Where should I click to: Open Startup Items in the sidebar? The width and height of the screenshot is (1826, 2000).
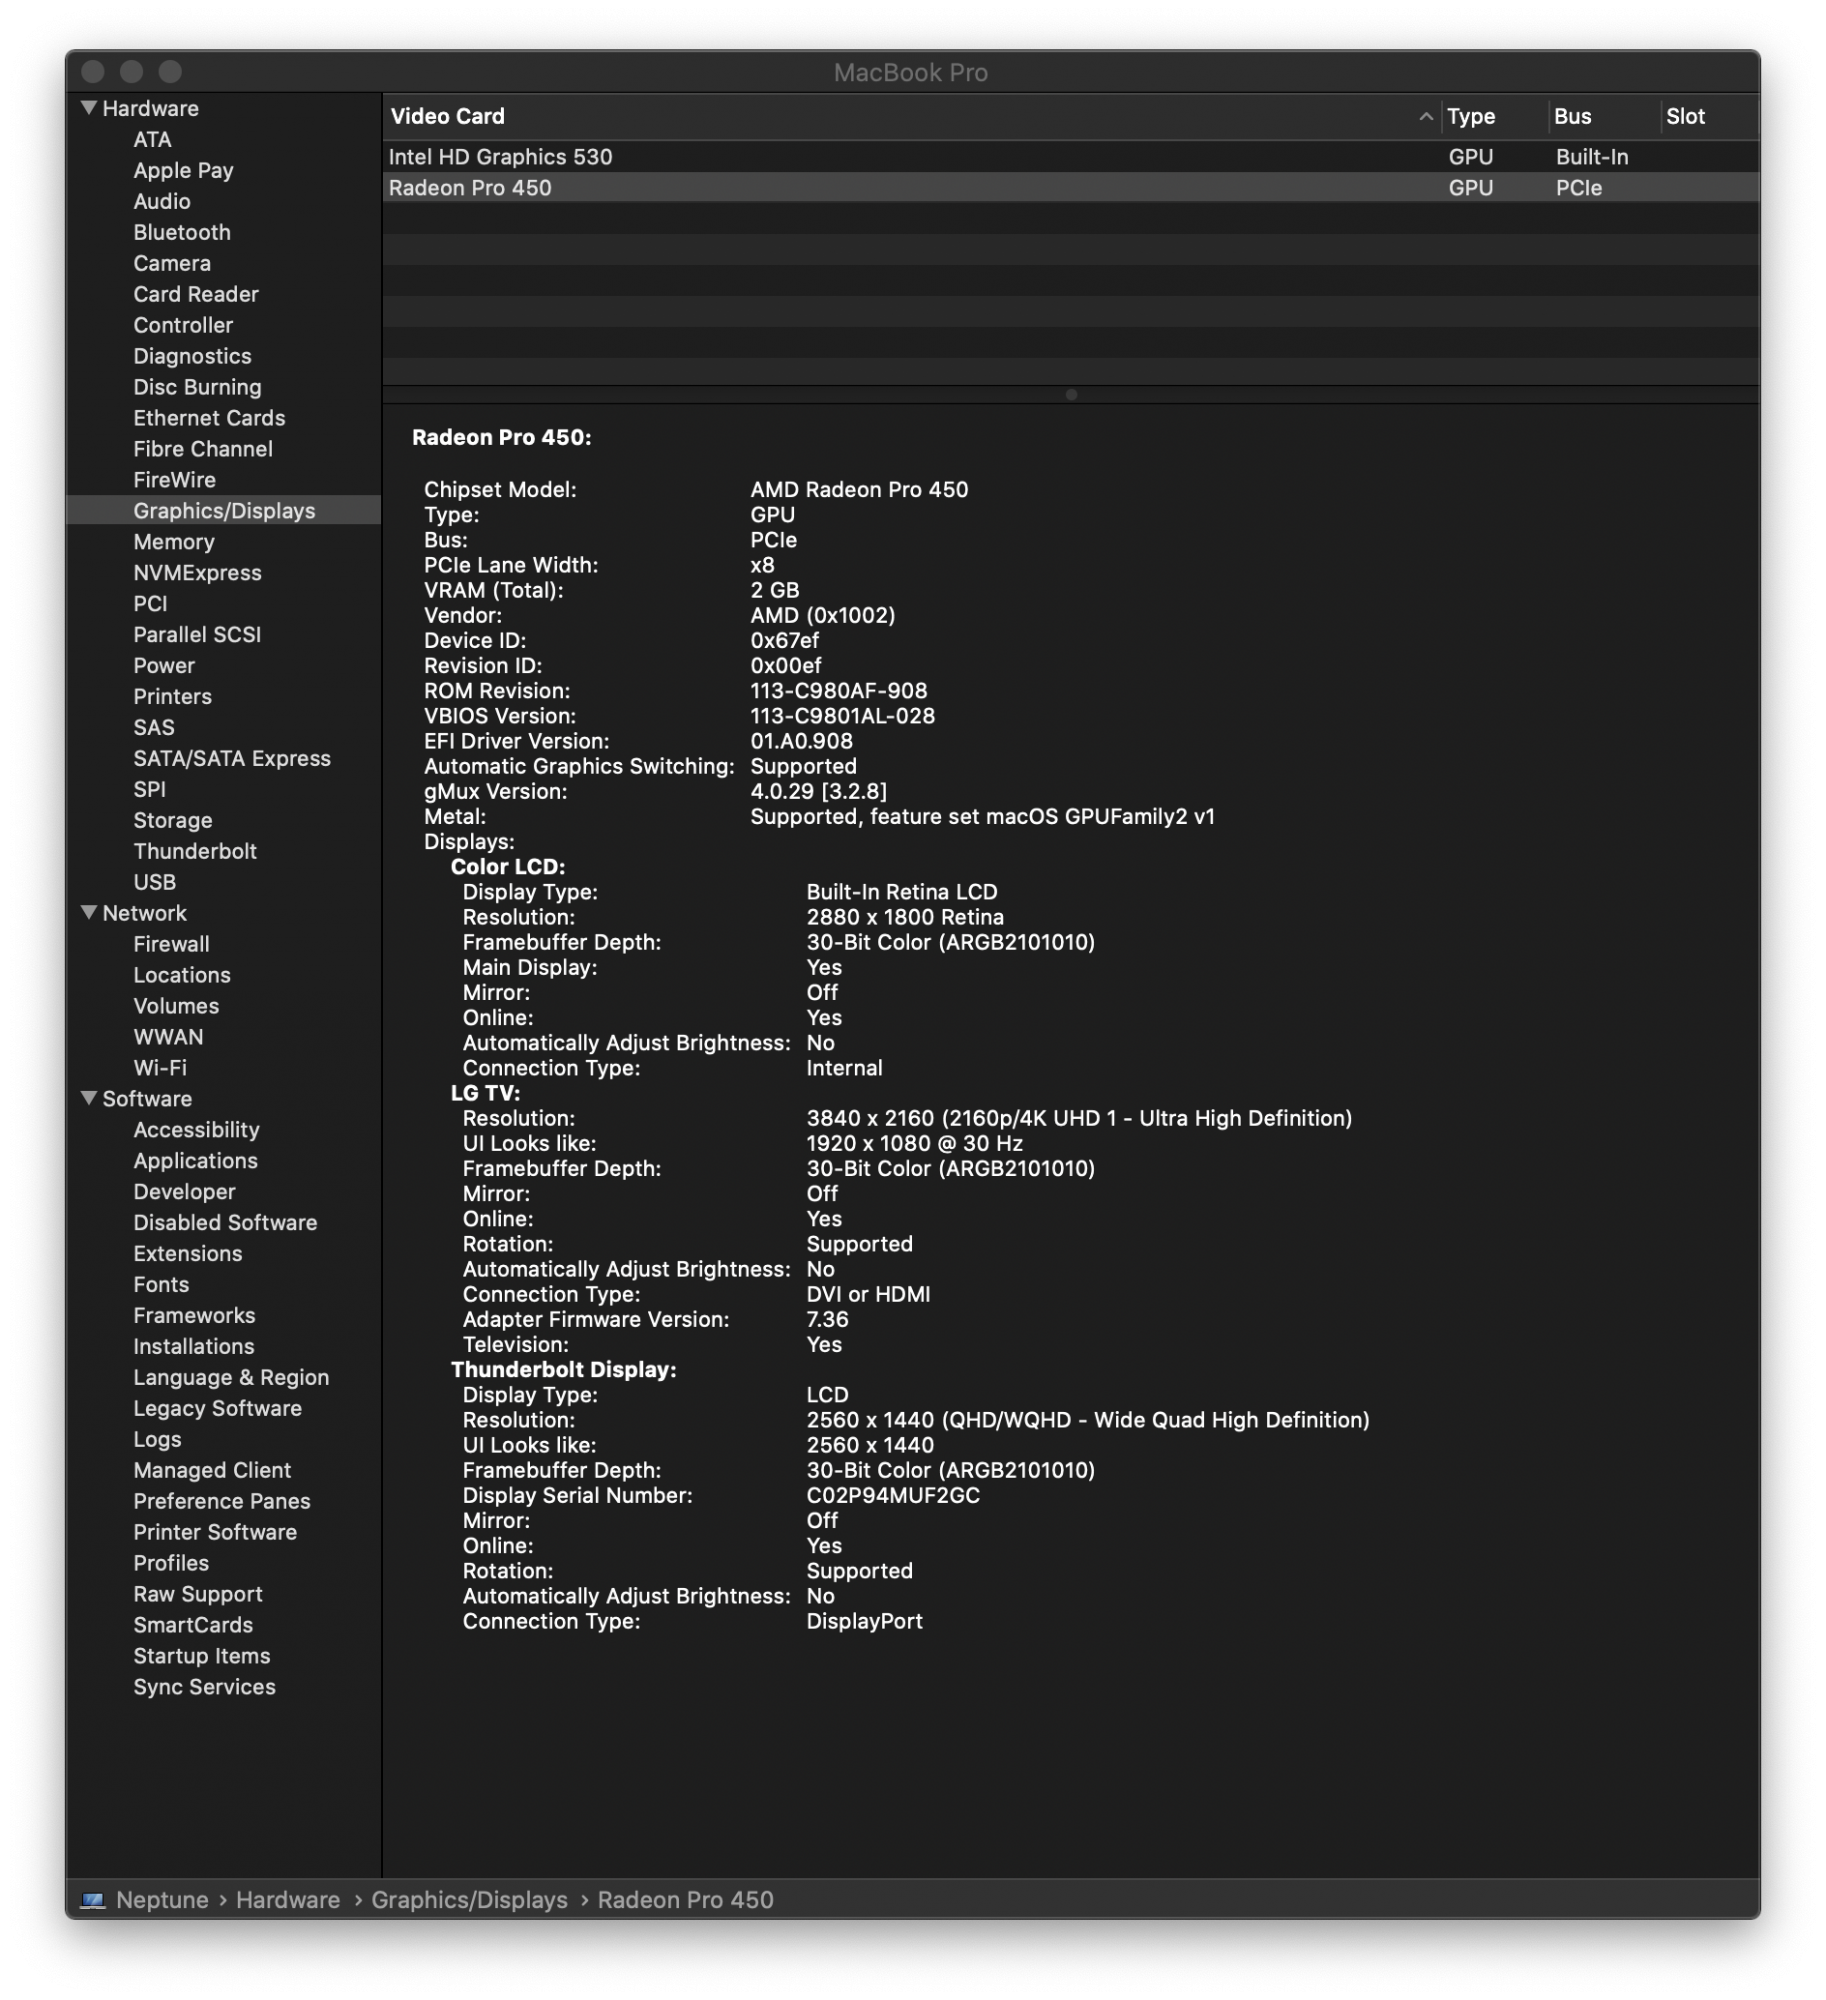click(x=201, y=1656)
